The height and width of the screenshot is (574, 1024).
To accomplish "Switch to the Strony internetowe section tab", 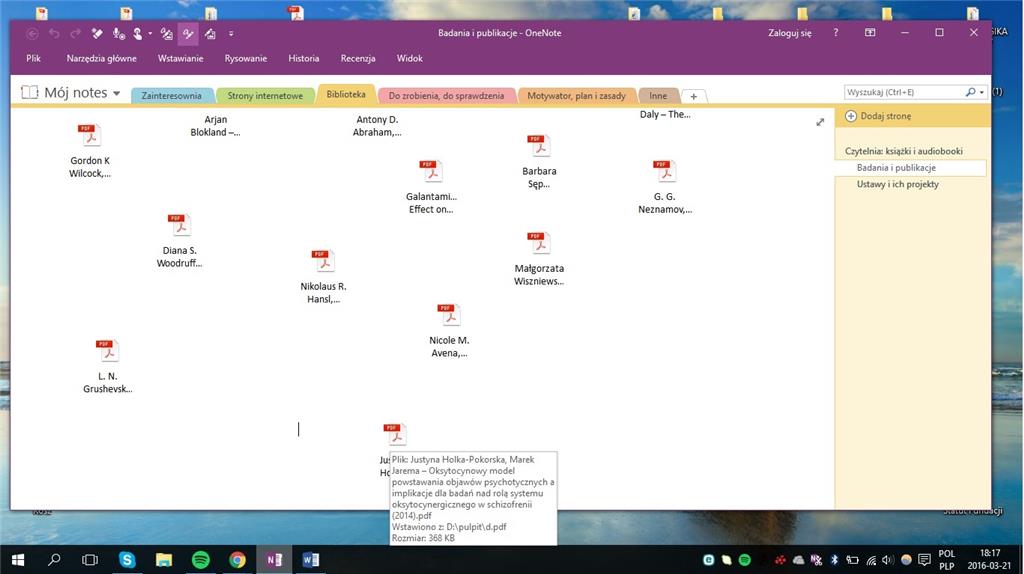I will pyautogui.click(x=265, y=95).
